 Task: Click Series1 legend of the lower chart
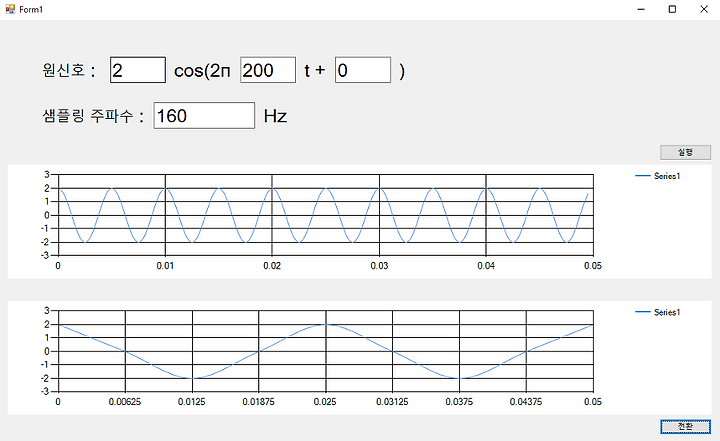[x=658, y=312]
